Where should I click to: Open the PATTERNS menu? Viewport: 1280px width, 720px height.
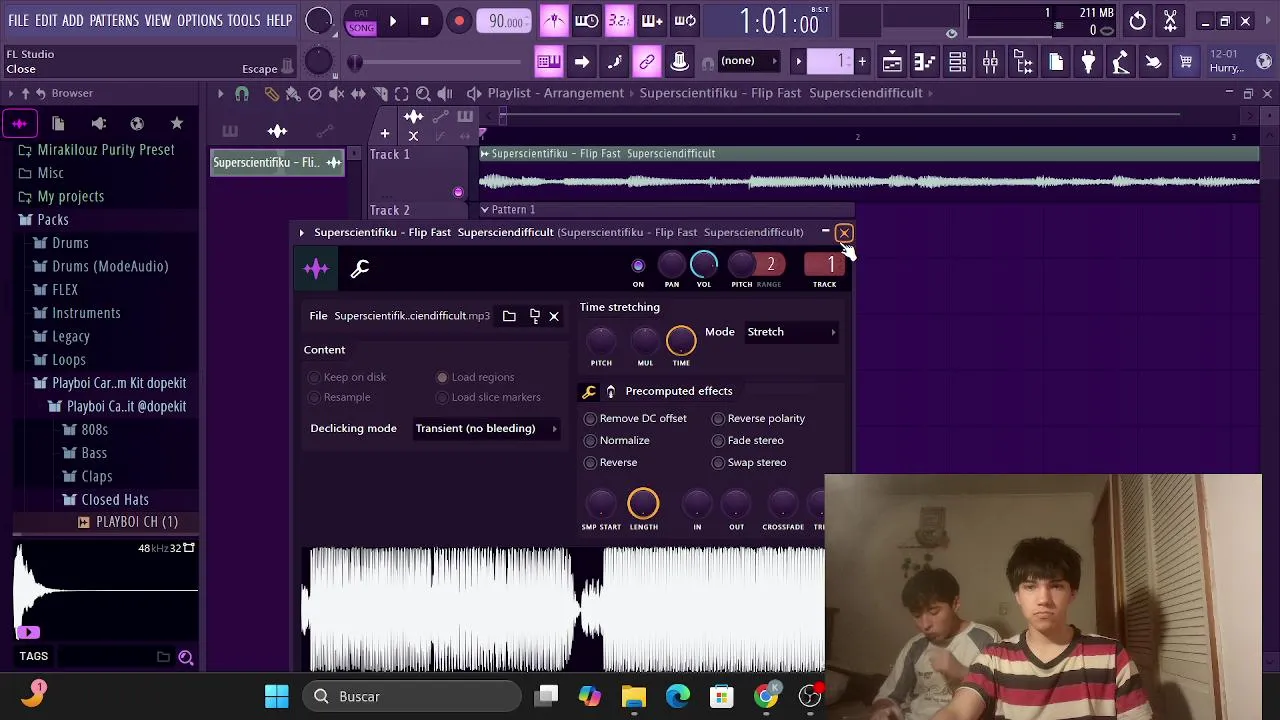pyautogui.click(x=114, y=20)
